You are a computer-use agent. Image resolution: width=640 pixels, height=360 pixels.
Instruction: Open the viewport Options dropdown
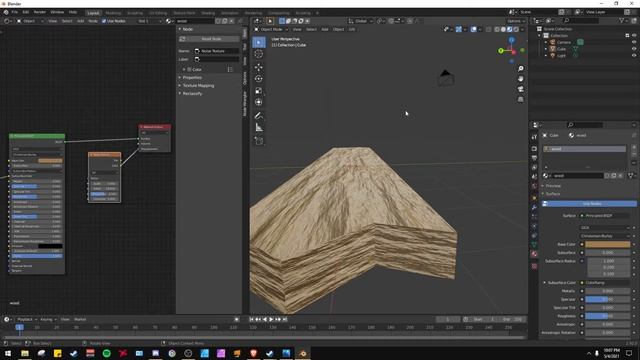[x=516, y=21]
